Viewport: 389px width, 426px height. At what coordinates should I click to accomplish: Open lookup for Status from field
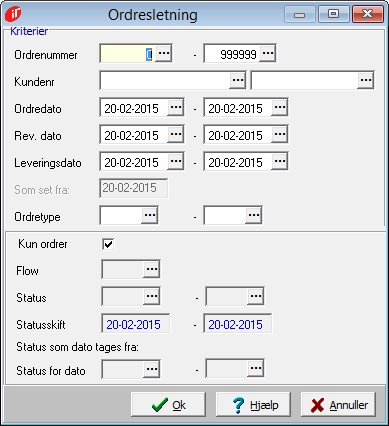click(152, 296)
